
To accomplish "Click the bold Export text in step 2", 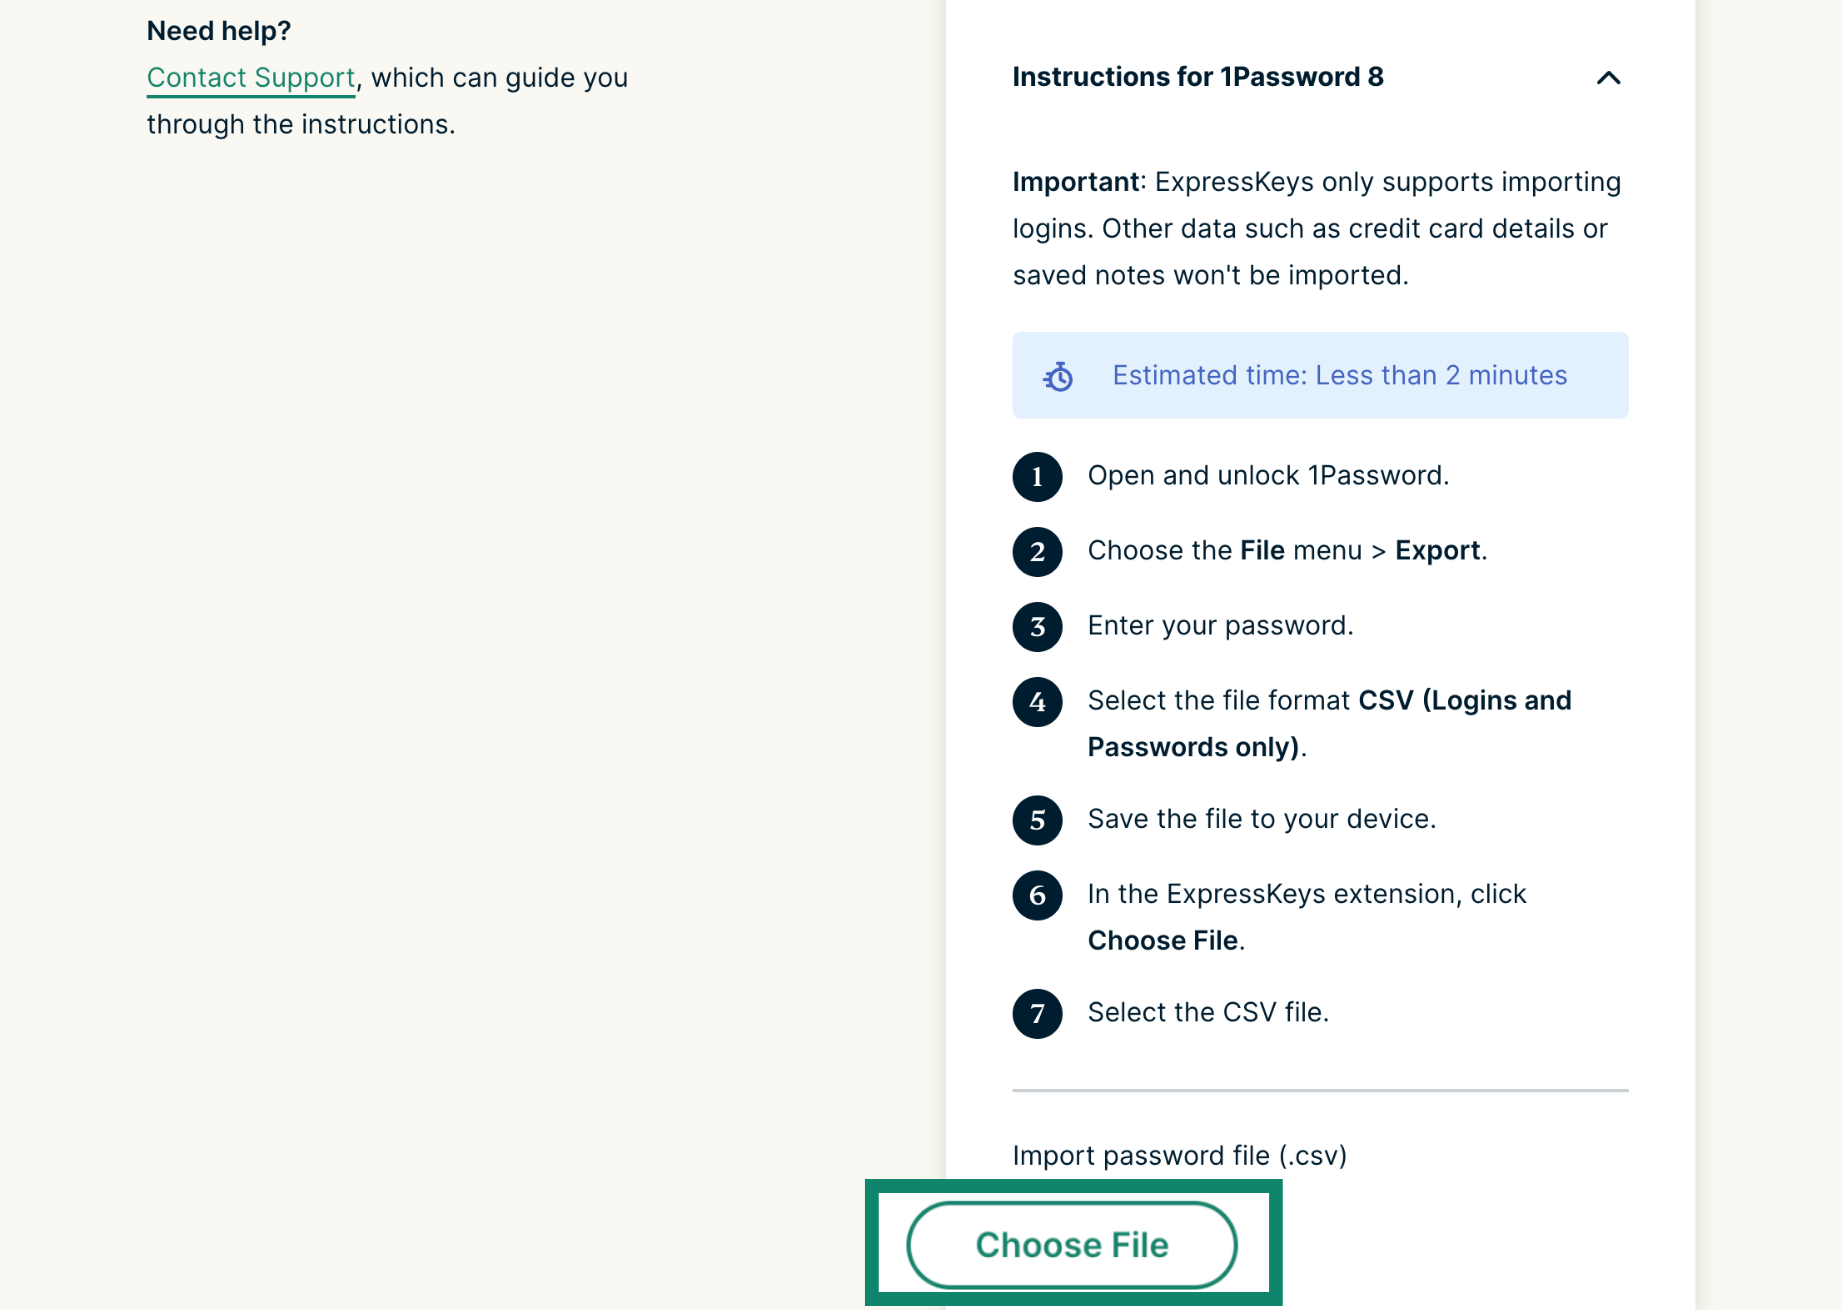I will coord(1437,550).
